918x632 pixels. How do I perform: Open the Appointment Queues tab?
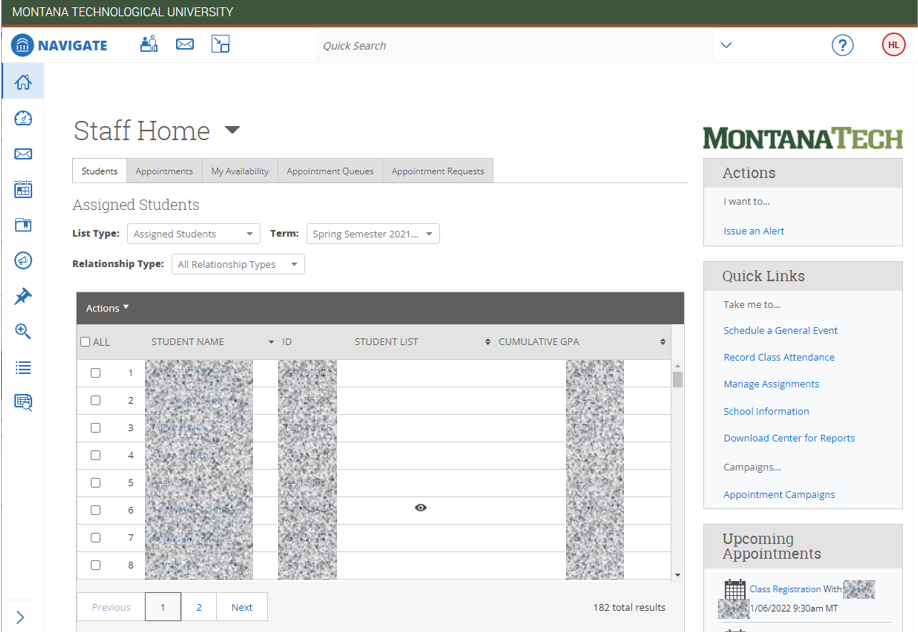click(x=330, y=171)
